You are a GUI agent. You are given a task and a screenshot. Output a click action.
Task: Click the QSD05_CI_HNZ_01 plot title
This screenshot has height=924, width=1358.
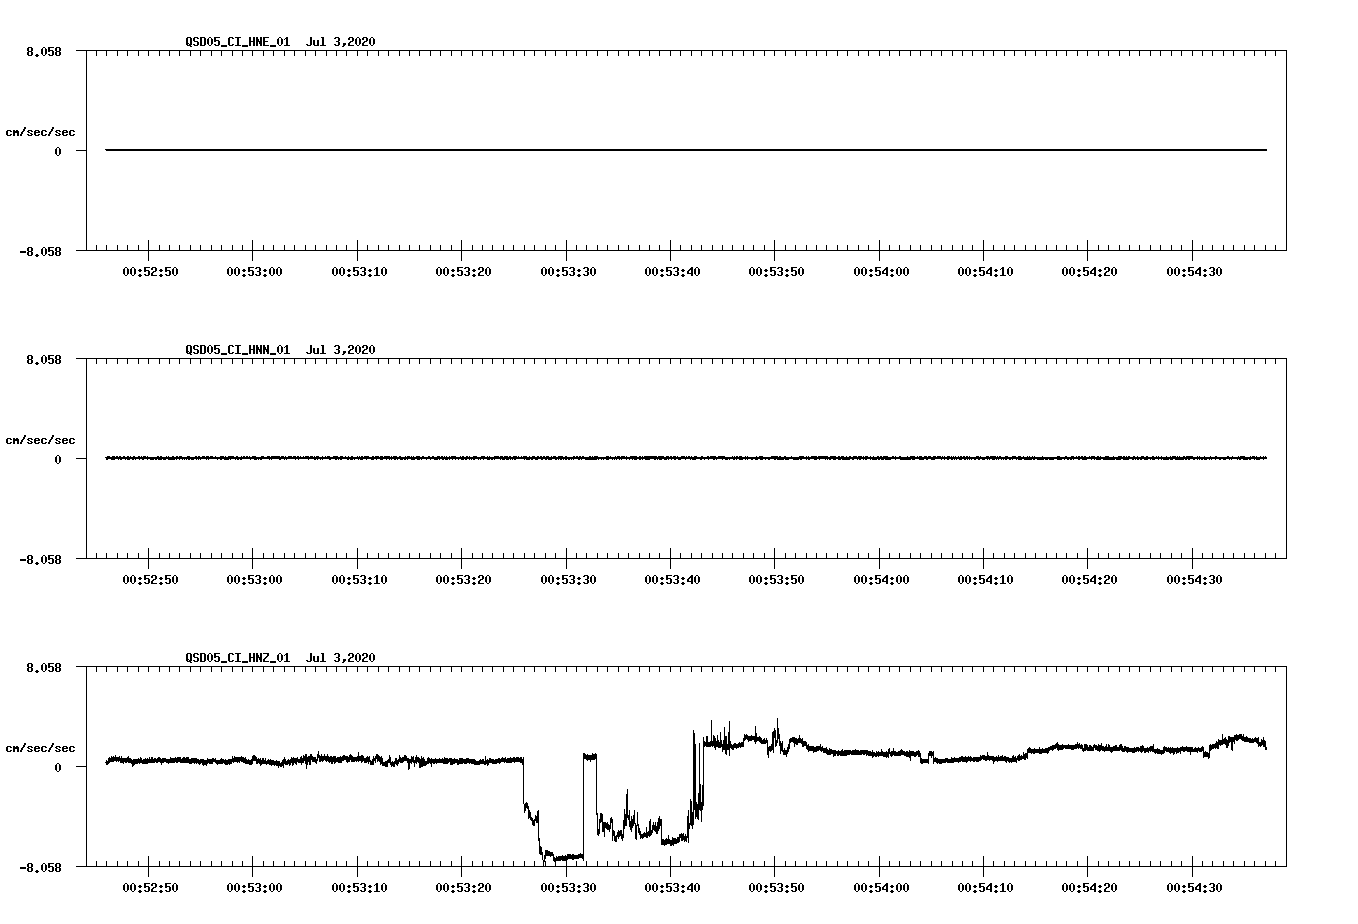pos(280,657)
